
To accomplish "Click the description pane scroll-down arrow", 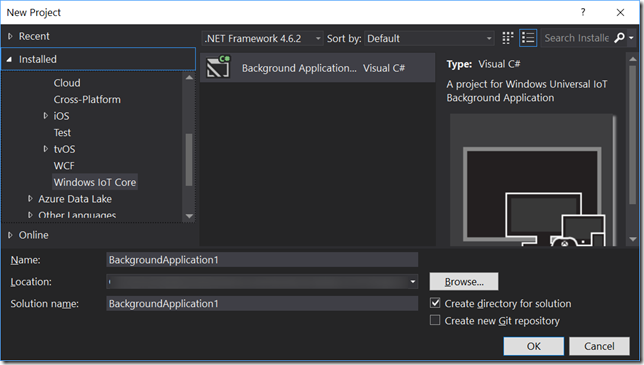I will [632, 239].
